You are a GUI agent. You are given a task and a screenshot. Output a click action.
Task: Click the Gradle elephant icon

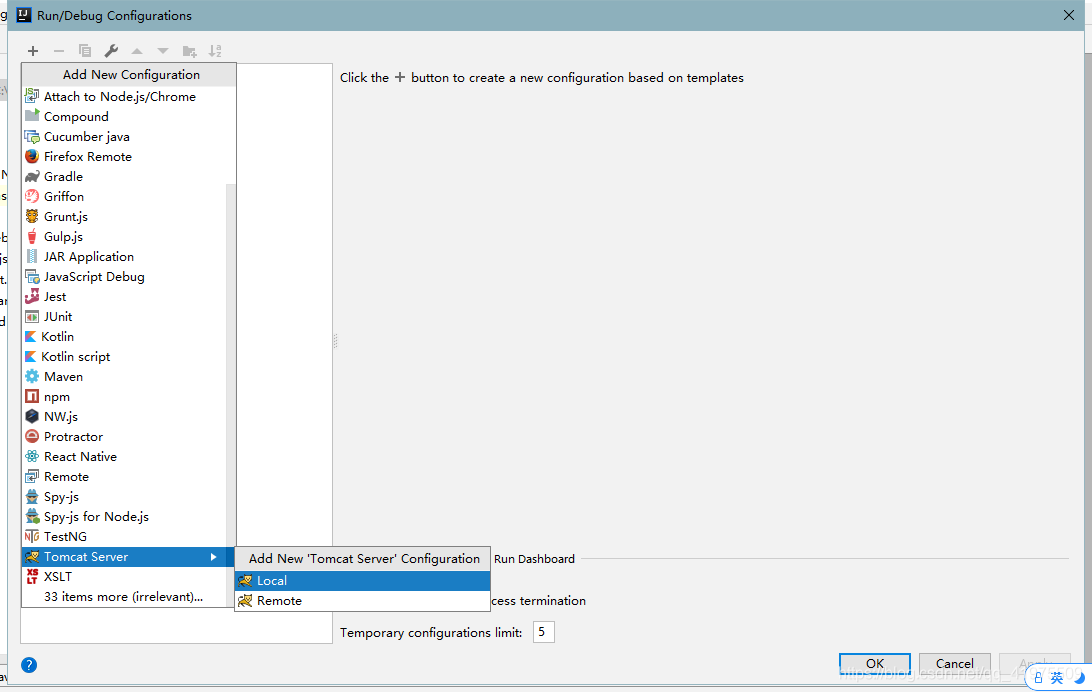click(32, 177)
